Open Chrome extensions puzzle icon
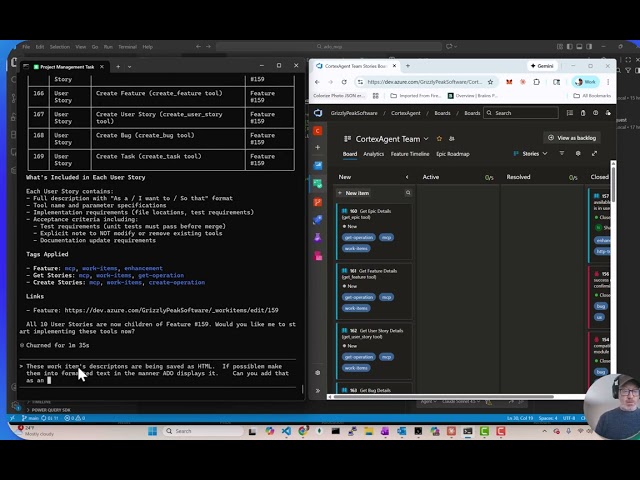The width and height of the screenshot is (640, 480). pos(537,82)
